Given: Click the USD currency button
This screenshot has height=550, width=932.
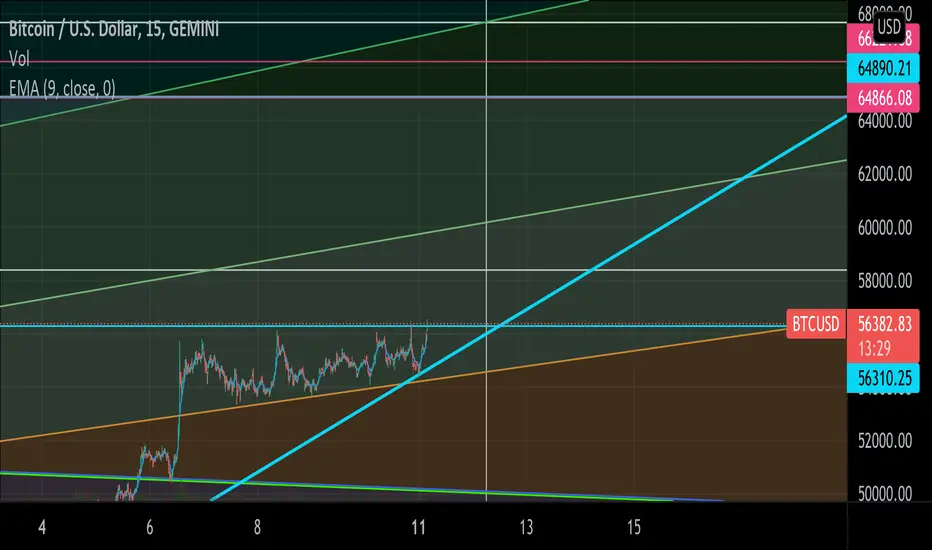Looking at the screenshot, I should [x=889, y=27].
